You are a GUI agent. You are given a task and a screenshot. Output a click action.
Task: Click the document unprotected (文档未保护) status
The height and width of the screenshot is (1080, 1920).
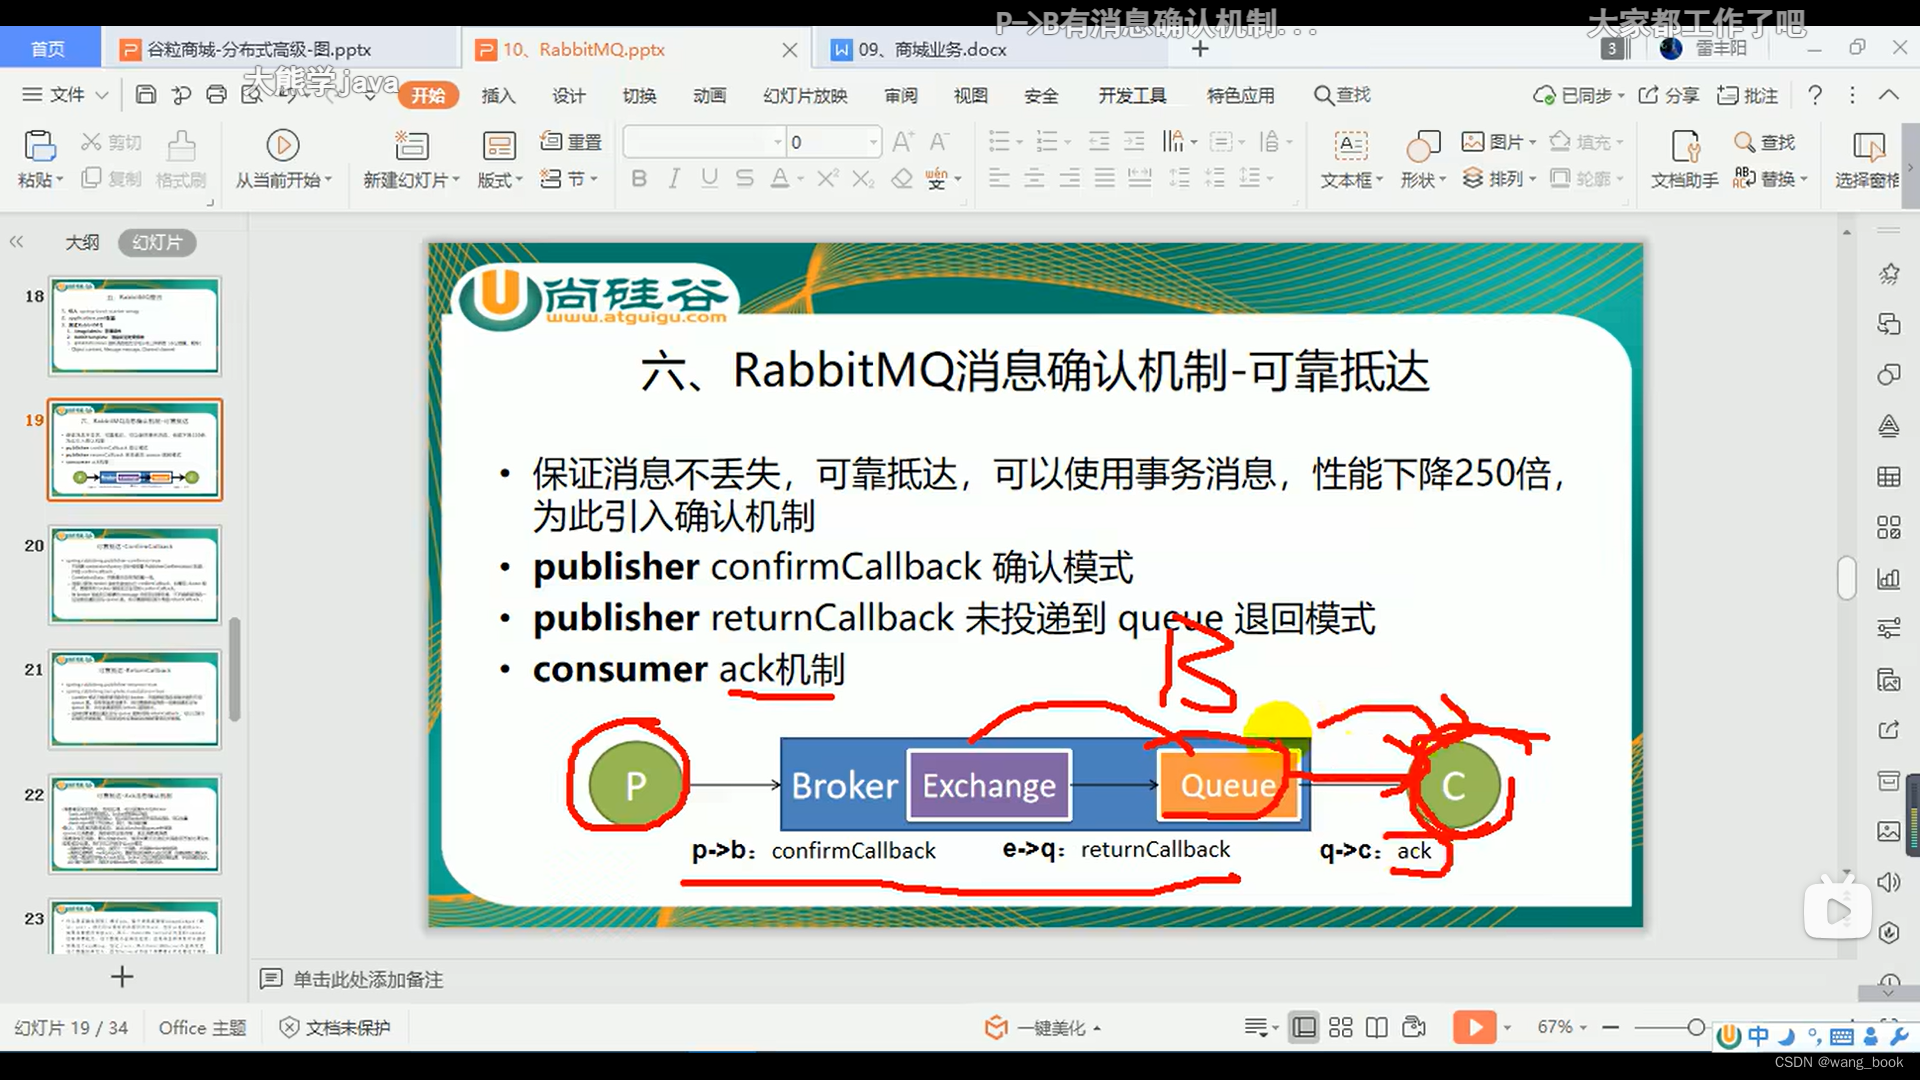click(x=335, y=1027)
